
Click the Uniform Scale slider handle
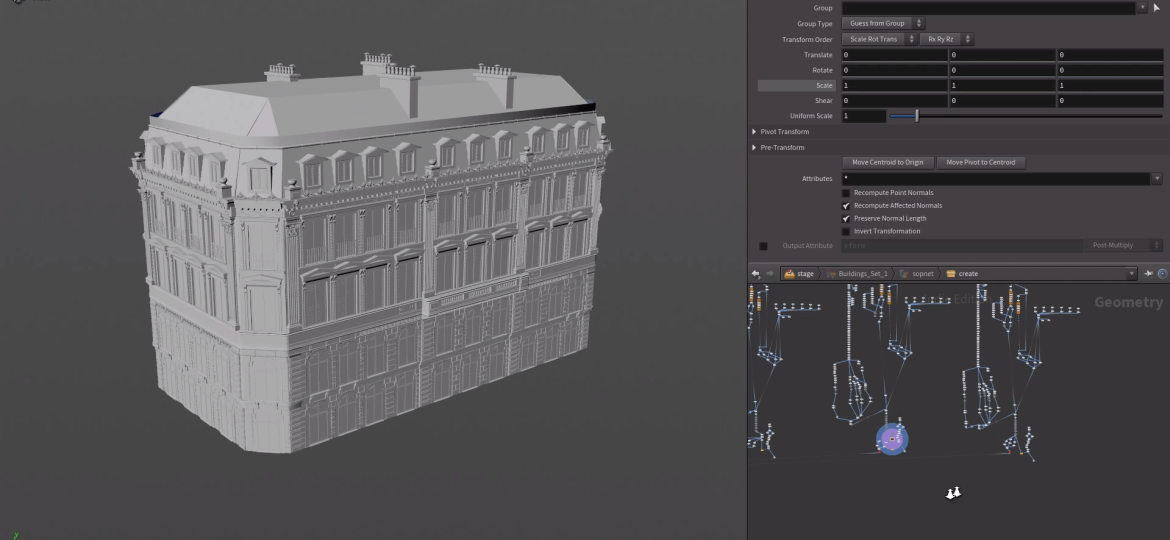[916, 116]
